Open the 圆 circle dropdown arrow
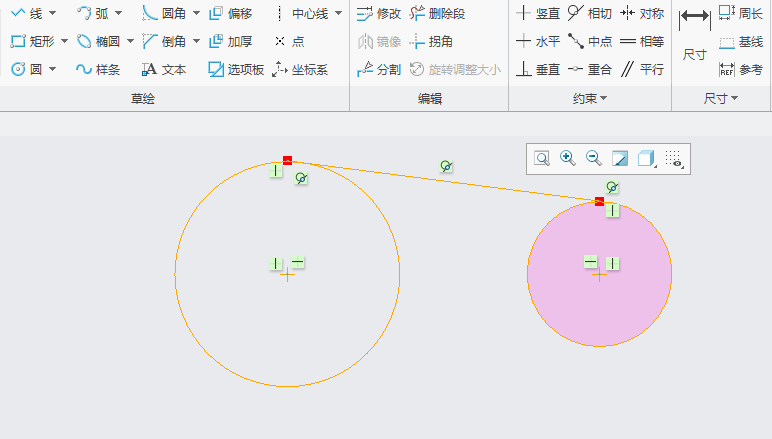772x439 pixels. click(x=53, y=69)
